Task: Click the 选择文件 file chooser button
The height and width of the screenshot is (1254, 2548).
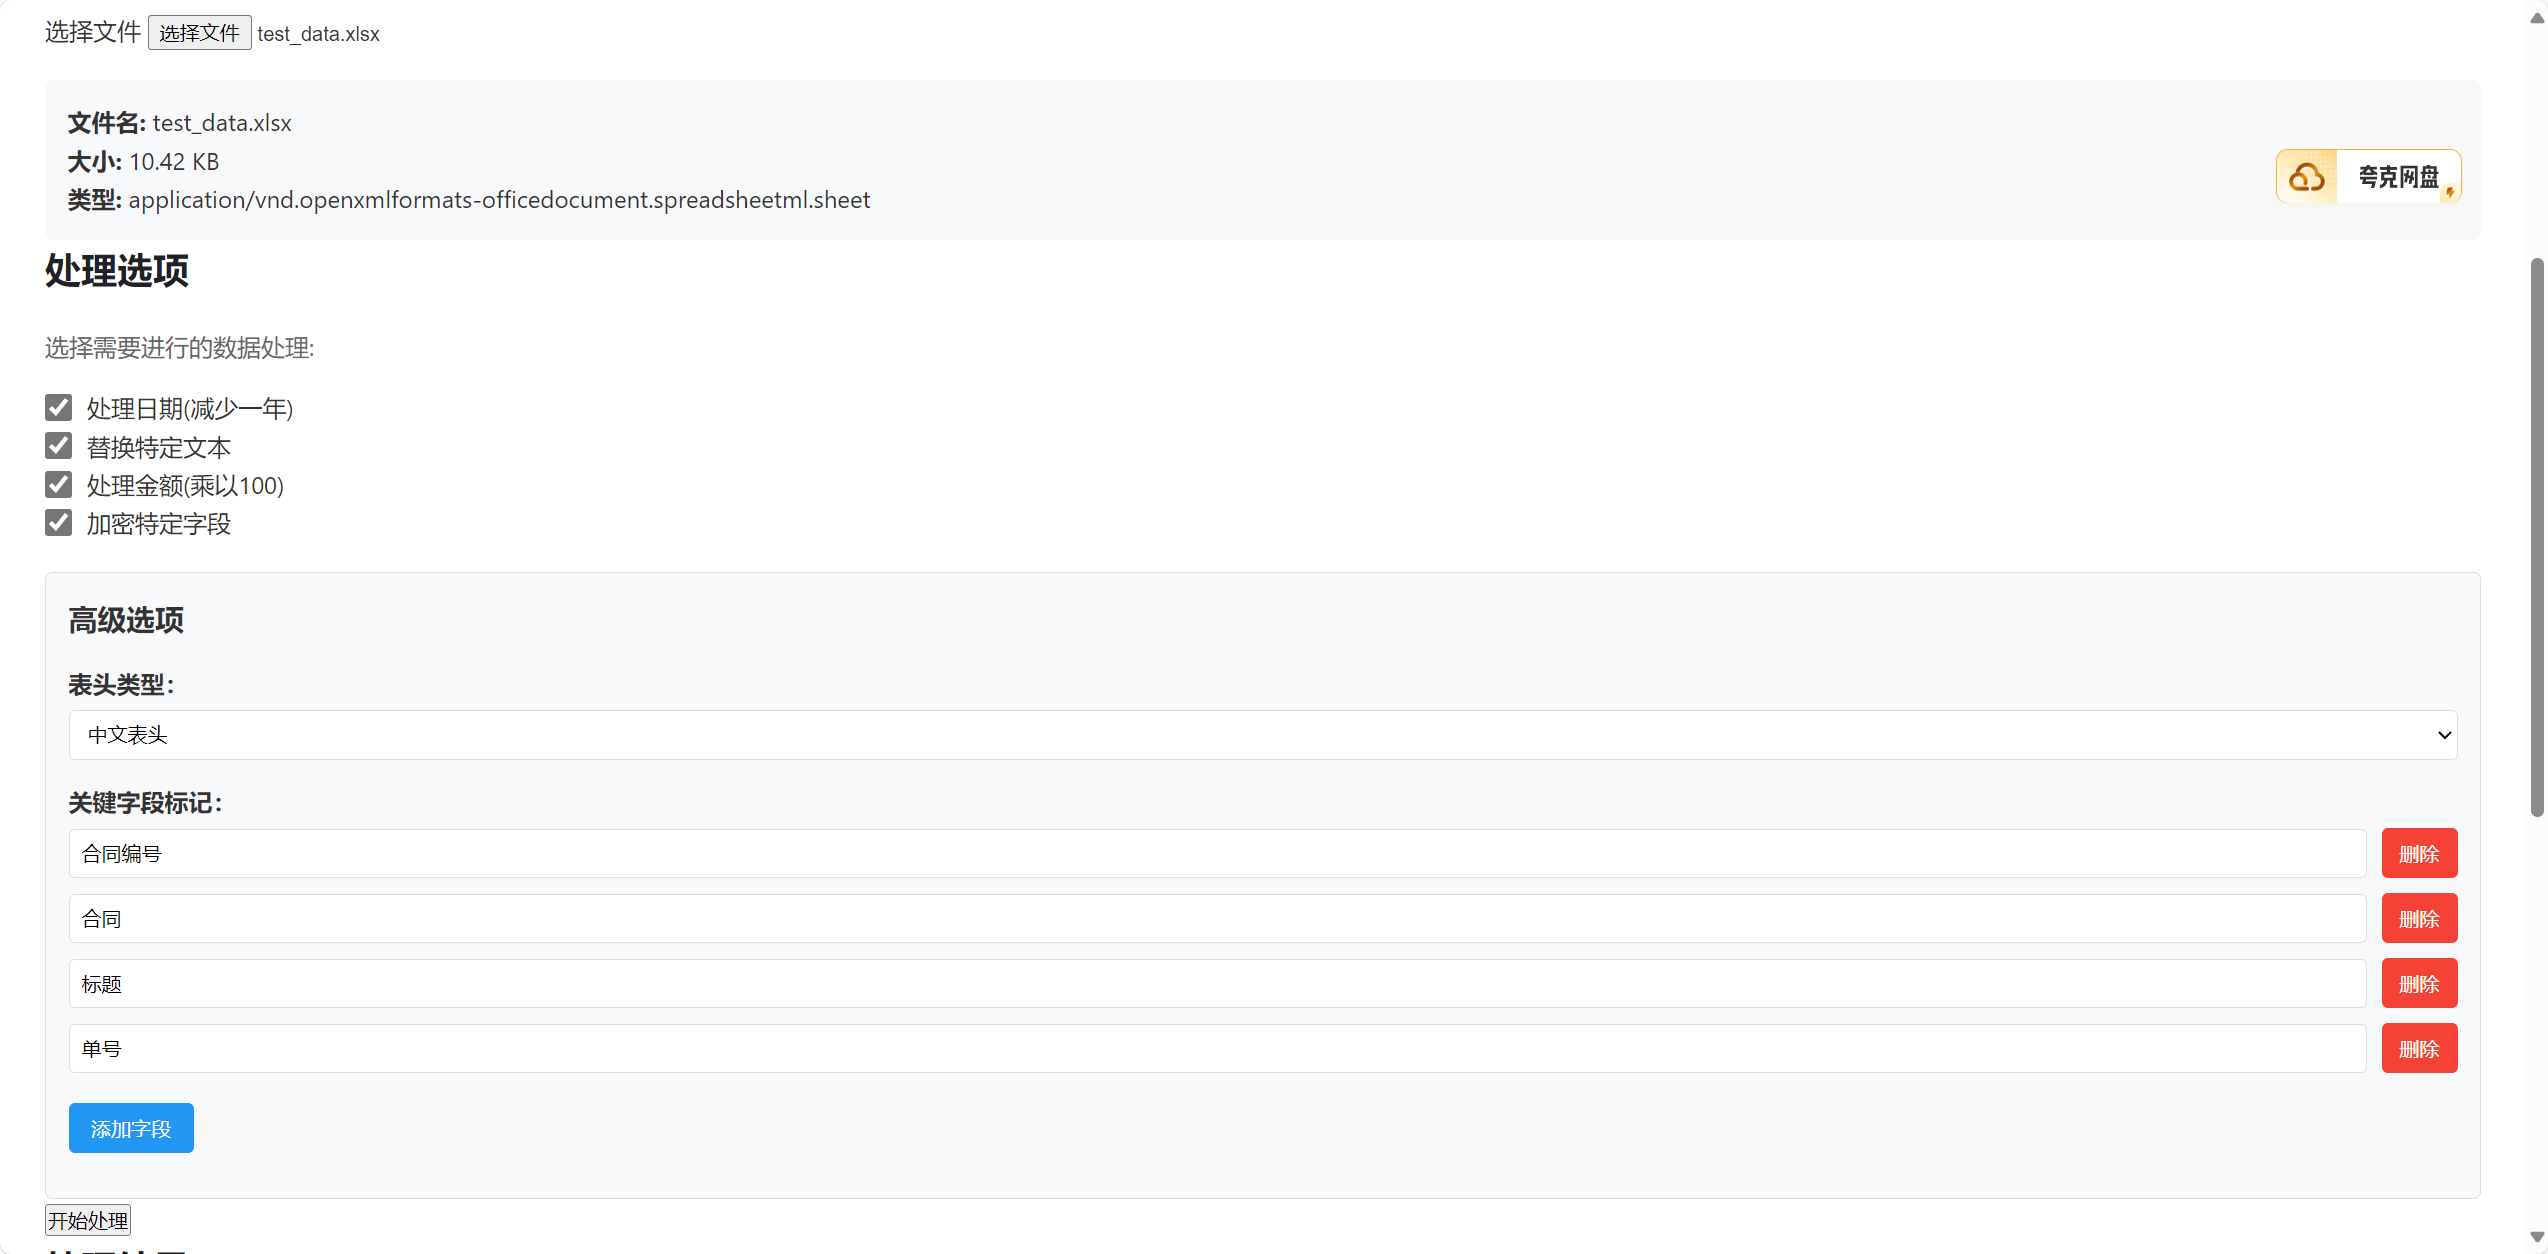Action: tap(199, 33)
